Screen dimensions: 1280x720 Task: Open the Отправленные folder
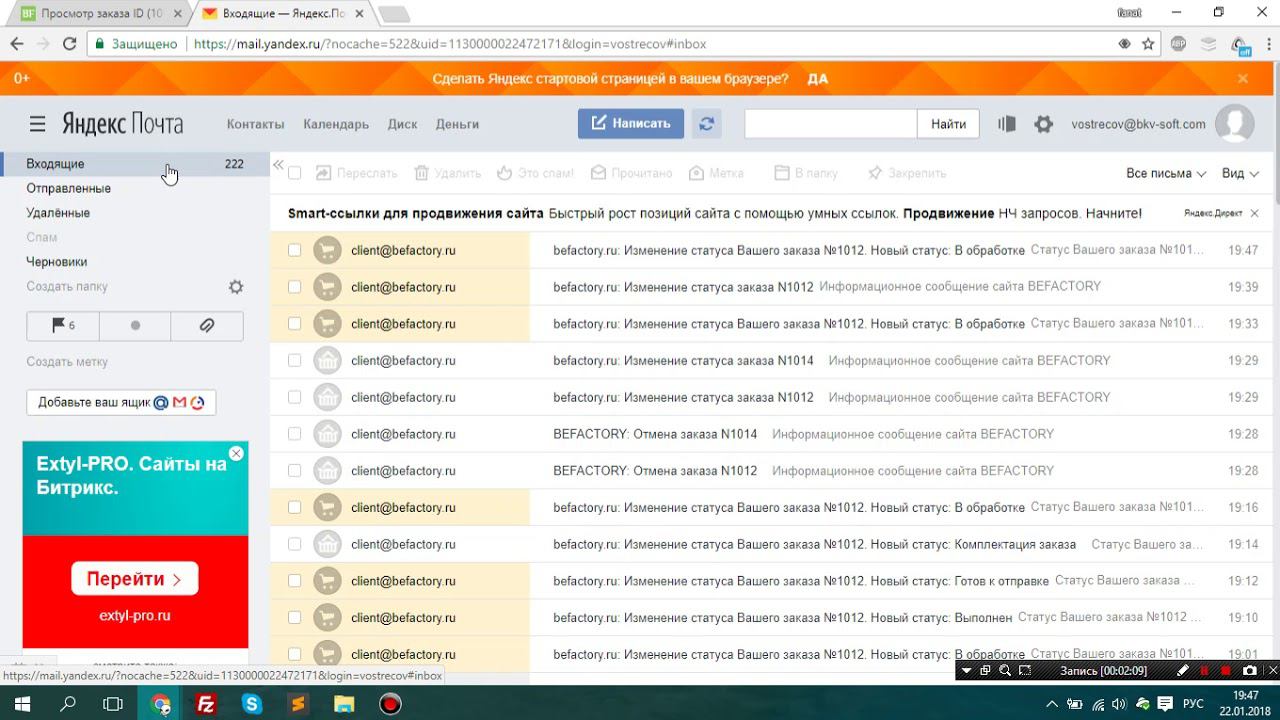[x=68, y=188]
